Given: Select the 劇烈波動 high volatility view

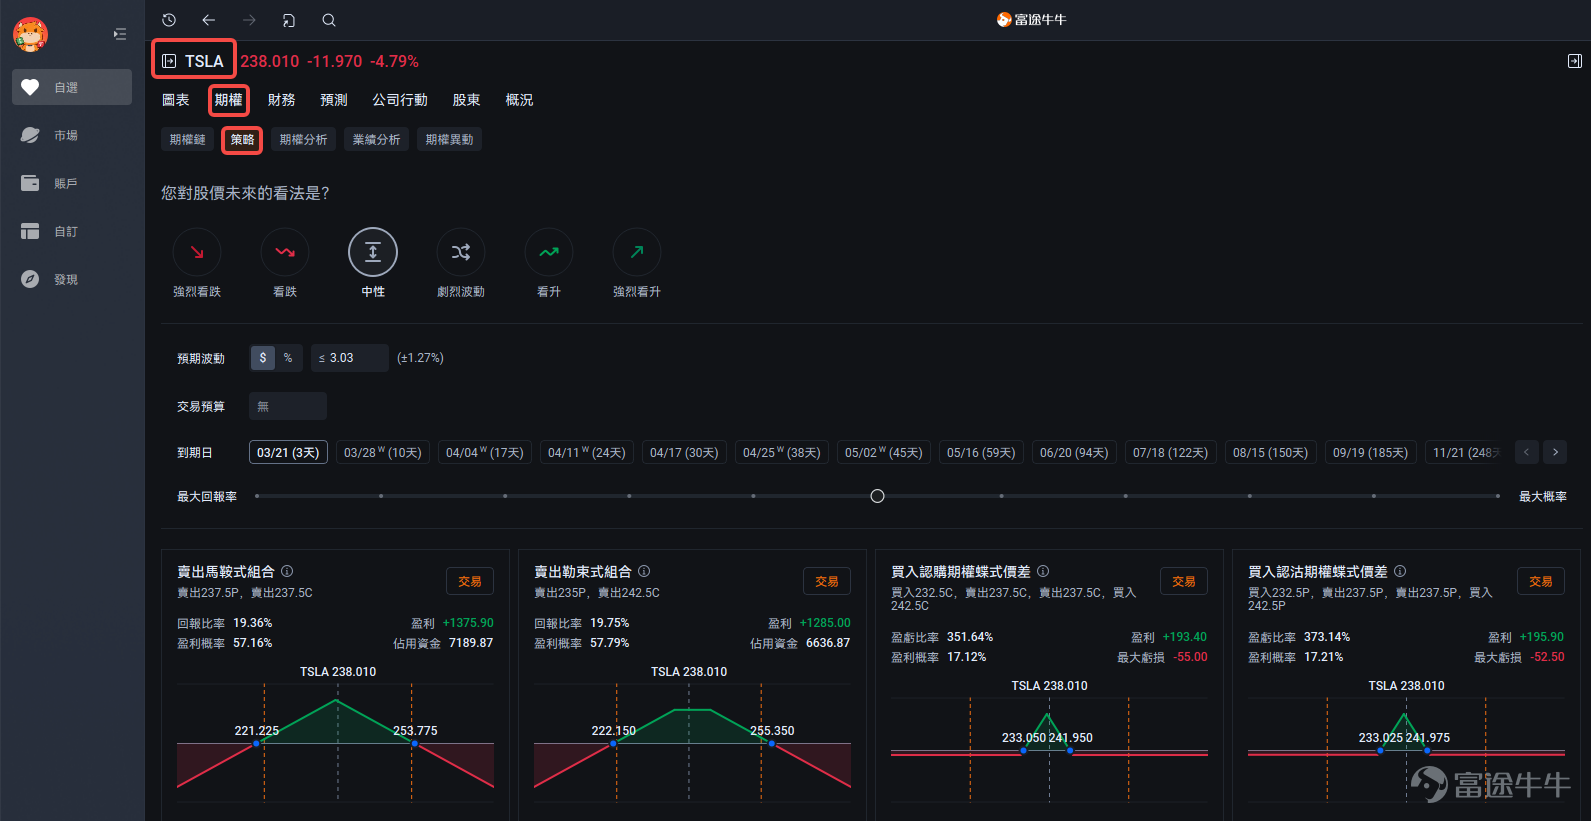Looking at the screenshot, I should 461,253.
